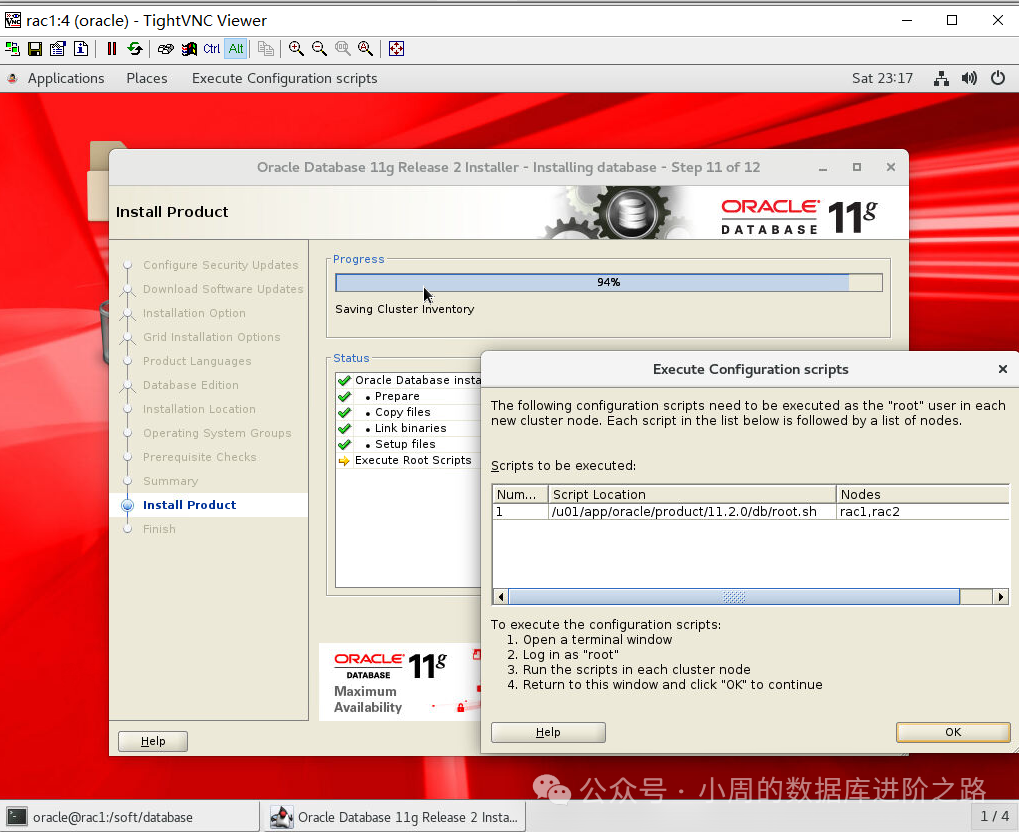Image resolution: width=1019 pixels, height=832 pixels.
Task: Show connection info icon
Action: point(81,49)
